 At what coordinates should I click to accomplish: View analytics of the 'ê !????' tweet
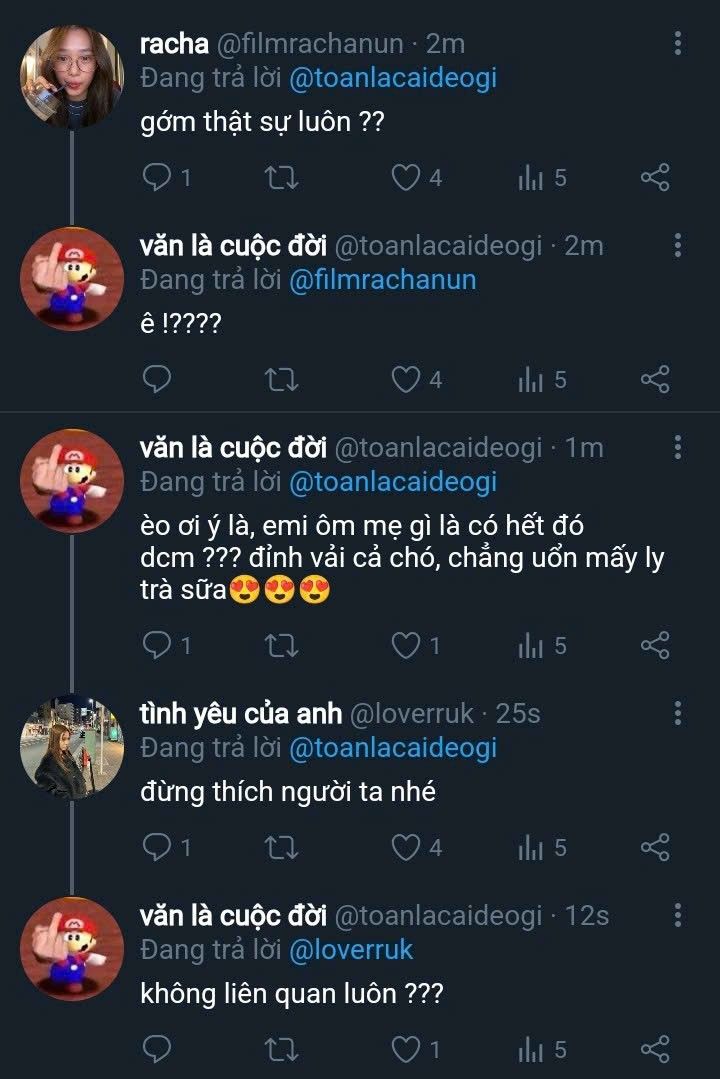(x=531, y=379)
